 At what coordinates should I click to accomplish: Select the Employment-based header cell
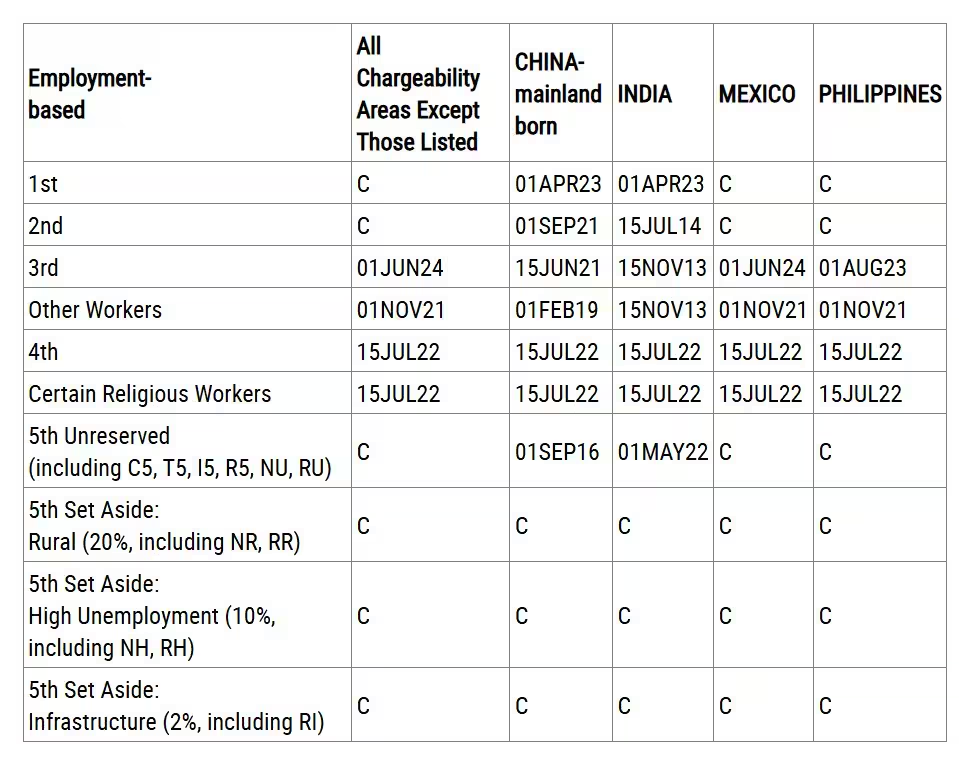pos(90,94)
